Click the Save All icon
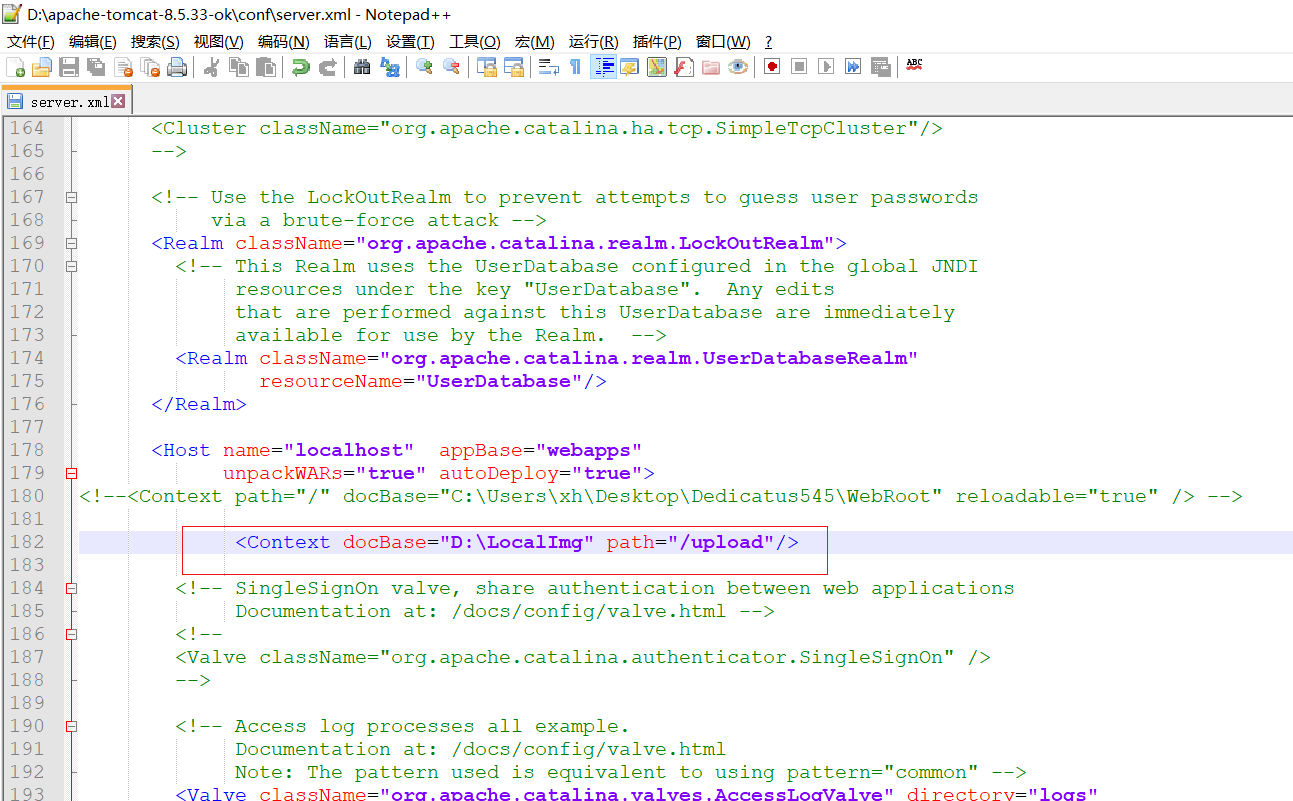 (96, 67)
